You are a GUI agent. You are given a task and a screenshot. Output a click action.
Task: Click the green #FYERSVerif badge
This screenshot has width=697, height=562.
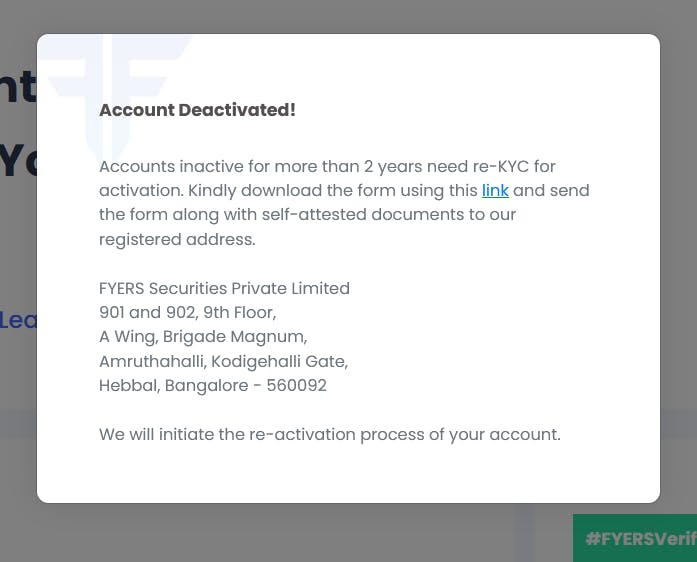pos(635,539)
